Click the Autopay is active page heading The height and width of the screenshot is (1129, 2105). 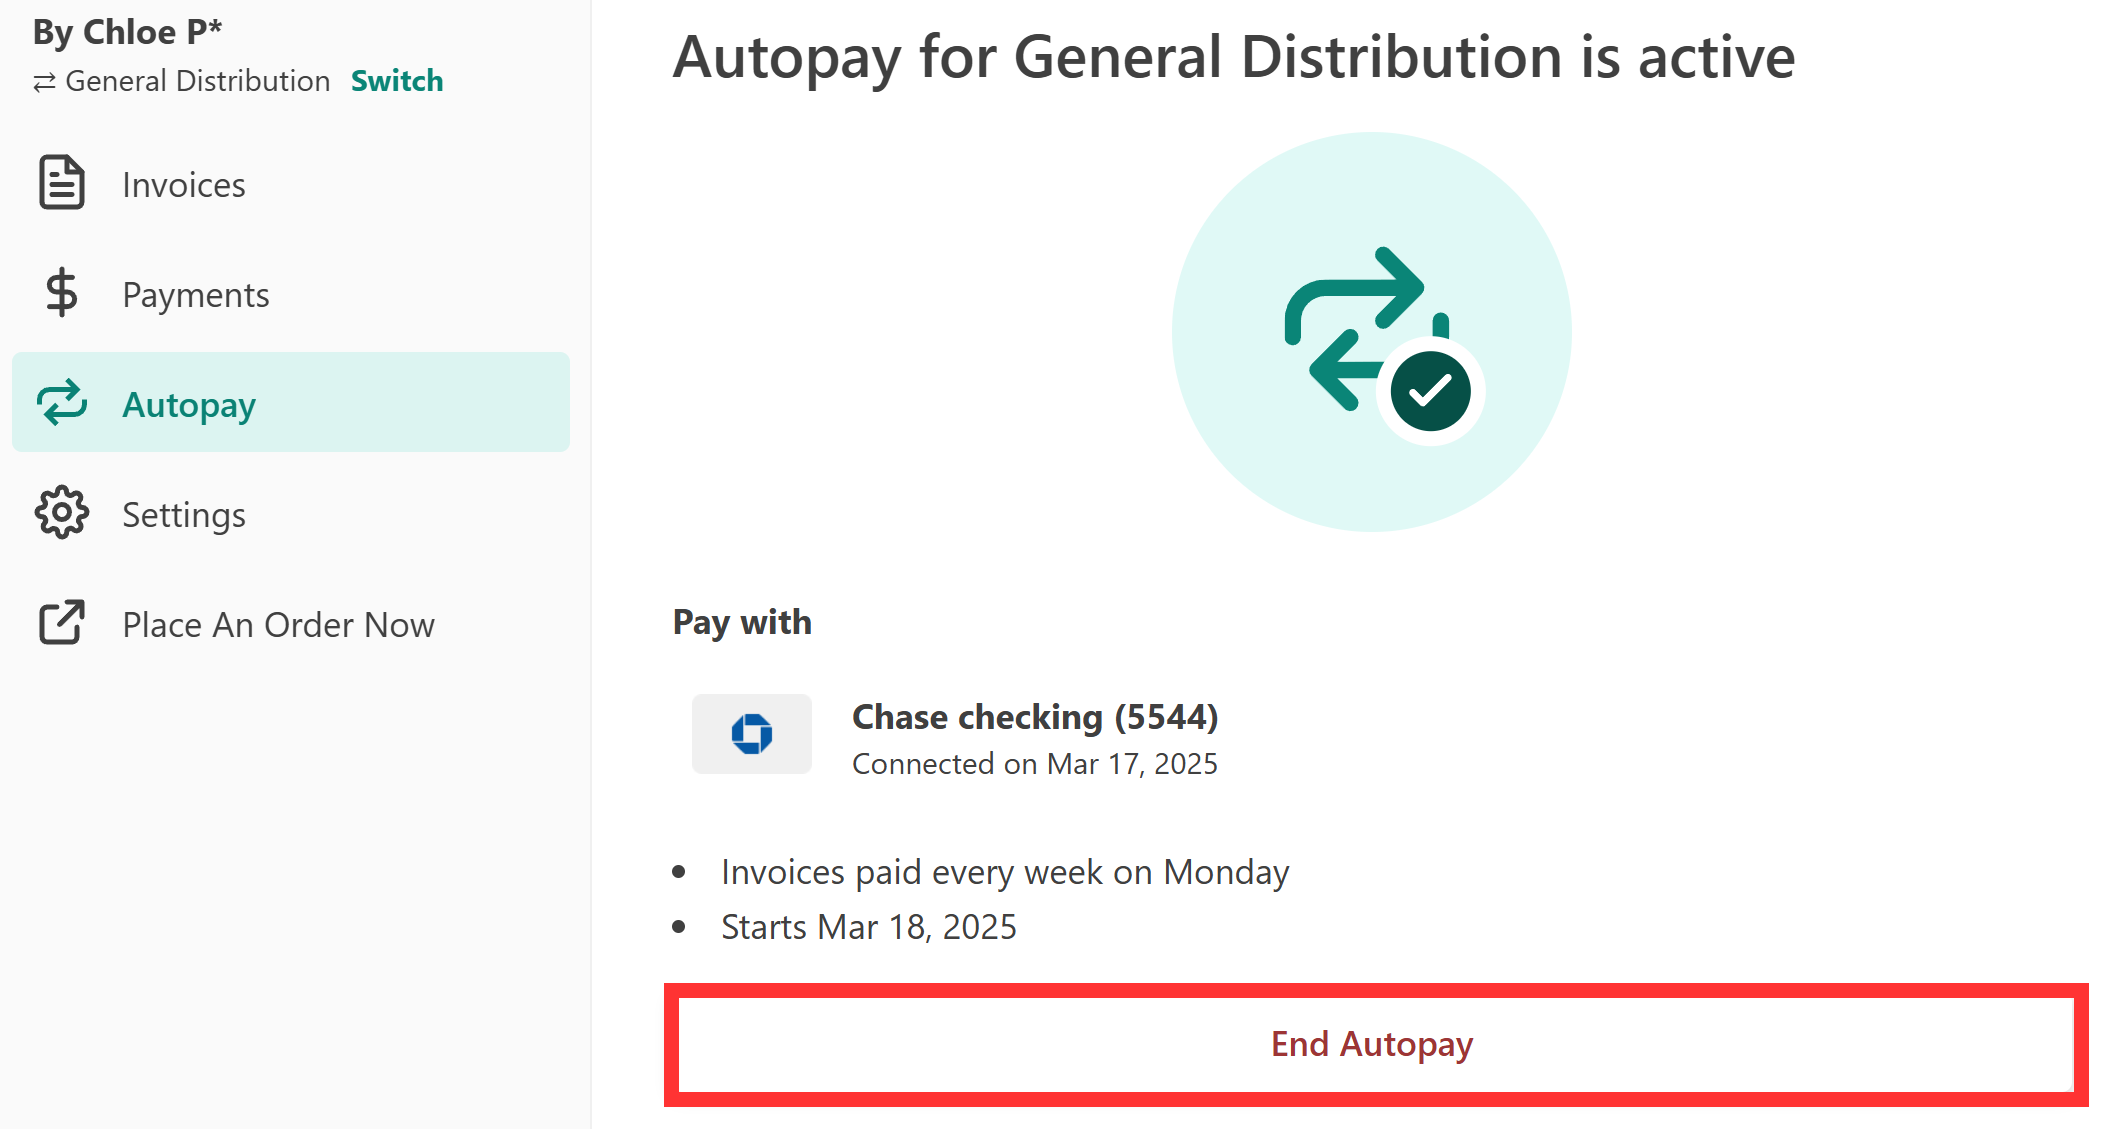1234,57
